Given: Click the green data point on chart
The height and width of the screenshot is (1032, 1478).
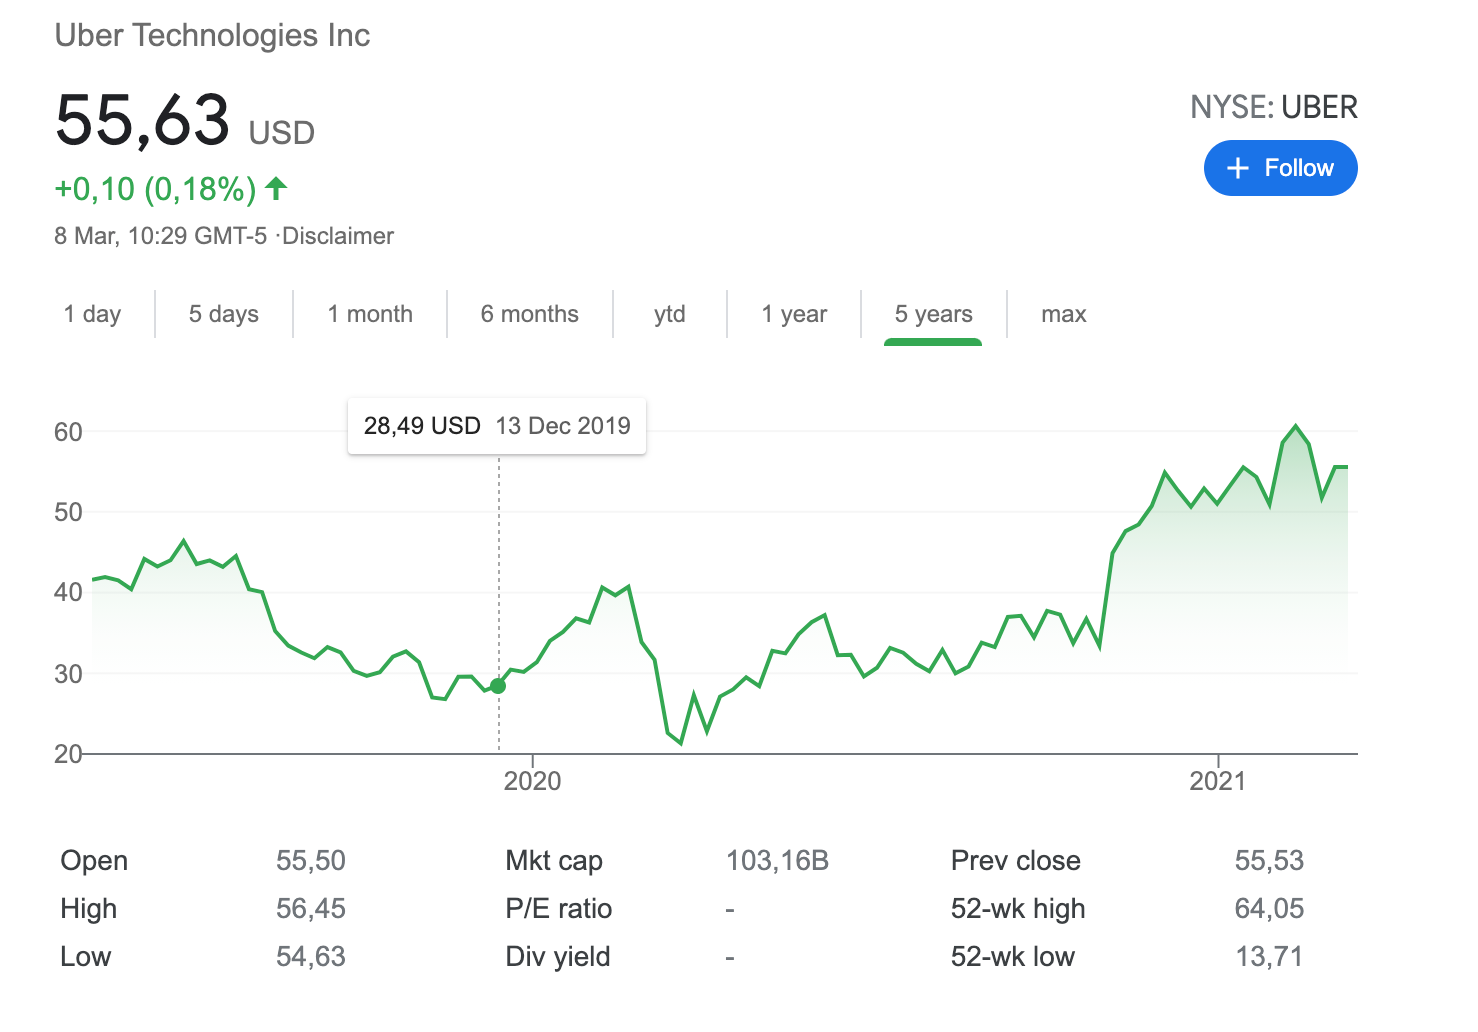Looking at the screenshot, I should point(498,686).
